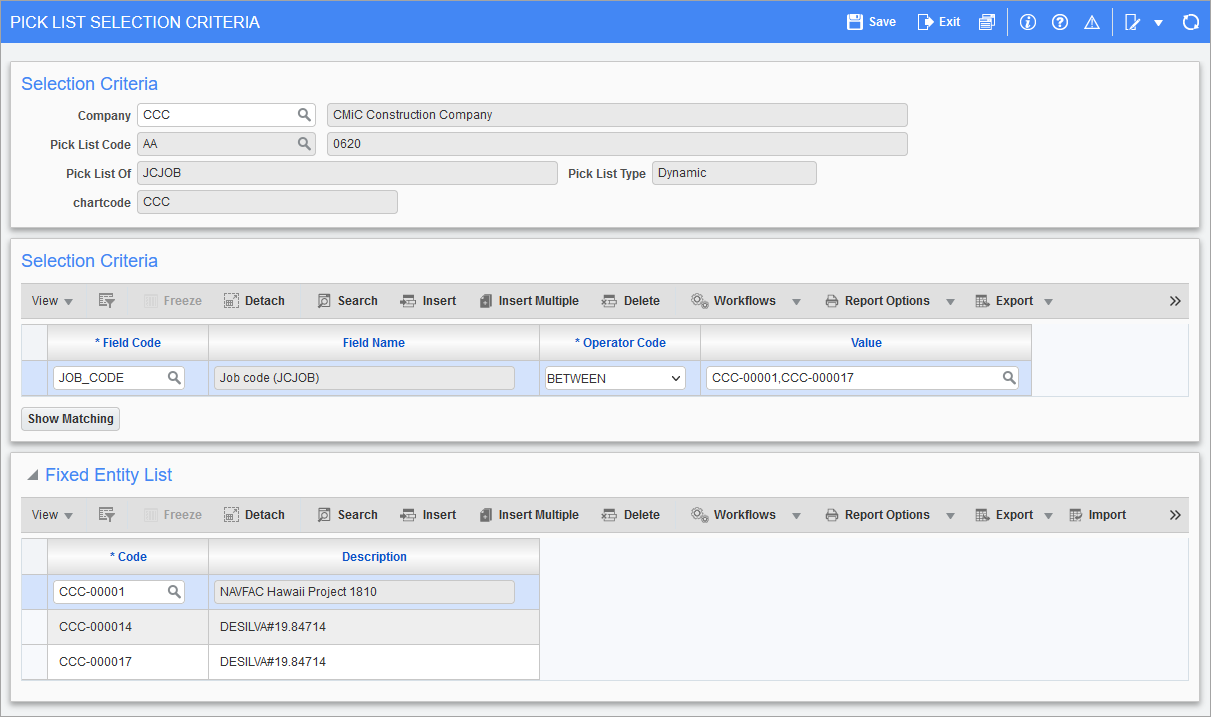Click the Show Matching button
This screenshot has width=1211, height=717.
click(70, 418)
